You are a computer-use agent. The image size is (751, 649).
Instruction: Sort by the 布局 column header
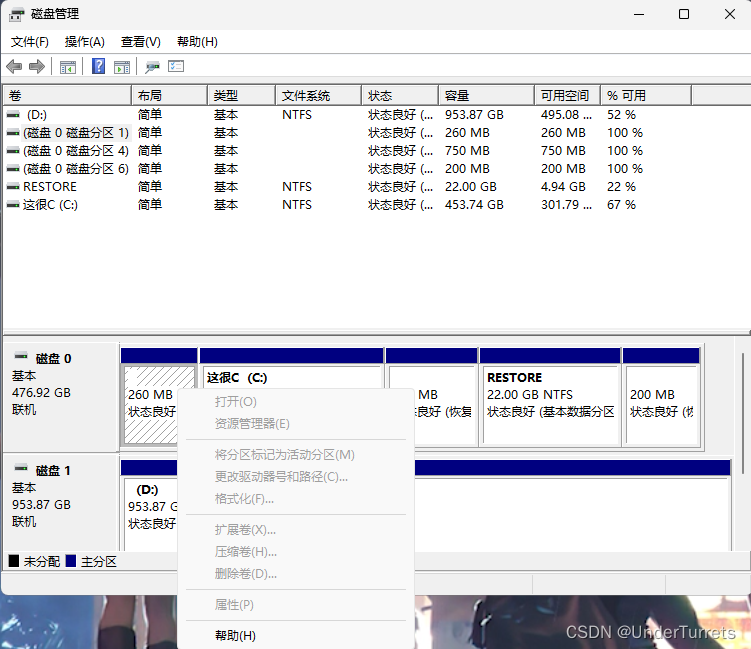[170, 95]
